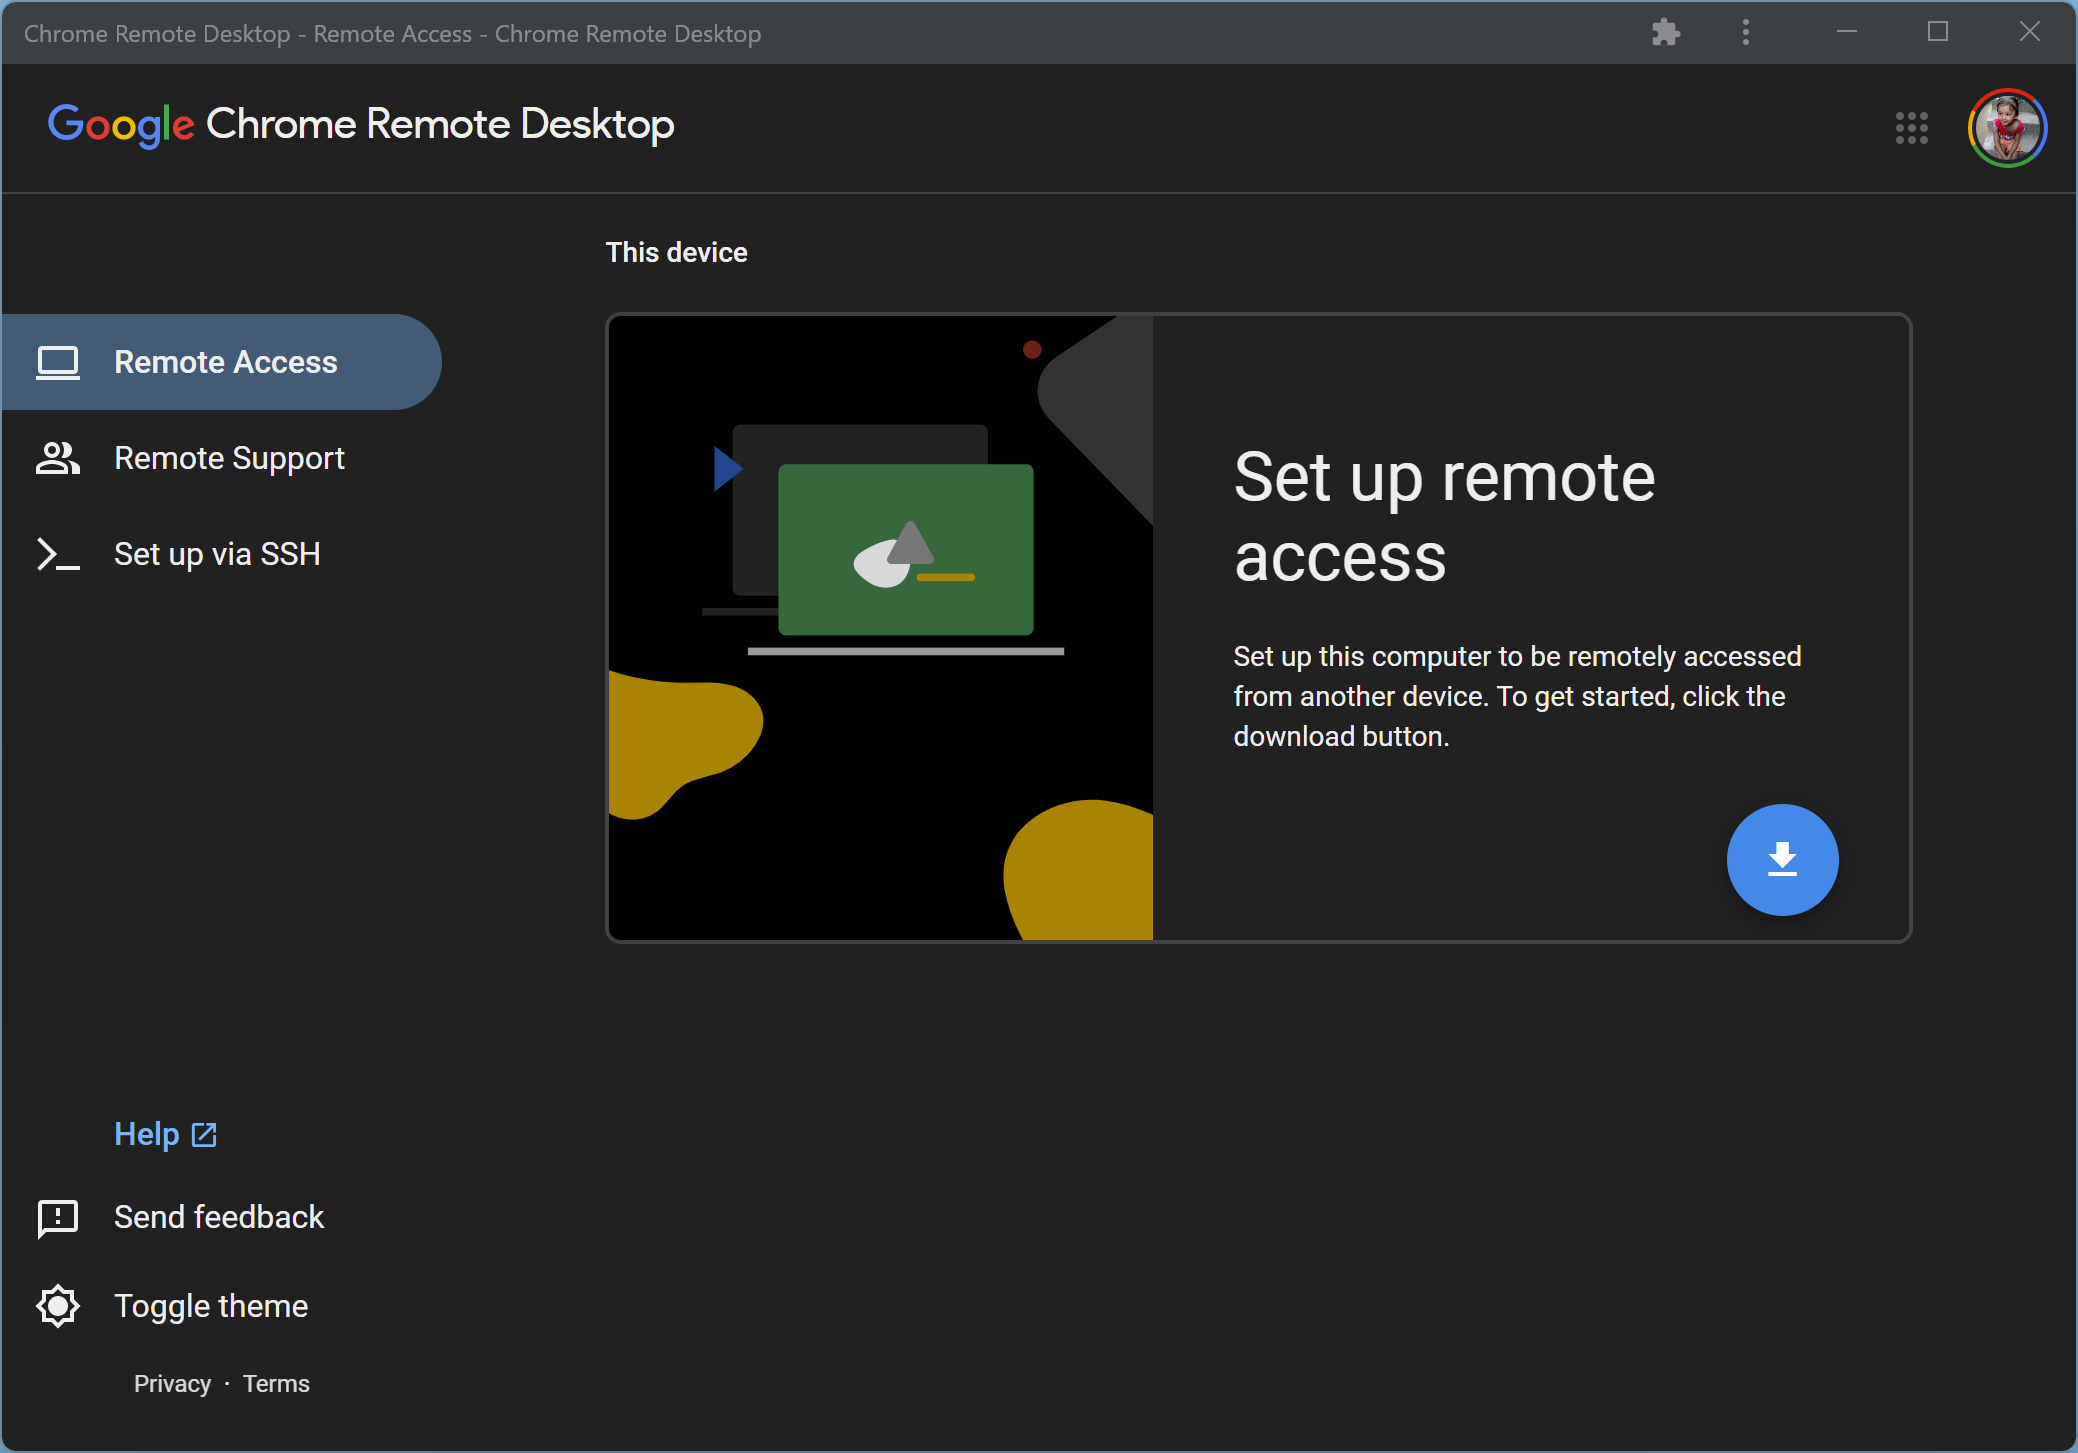Screen dimensions: 2078x1453
Task: Click the 'Set up remote access' heading
Action: point(1444,516)
